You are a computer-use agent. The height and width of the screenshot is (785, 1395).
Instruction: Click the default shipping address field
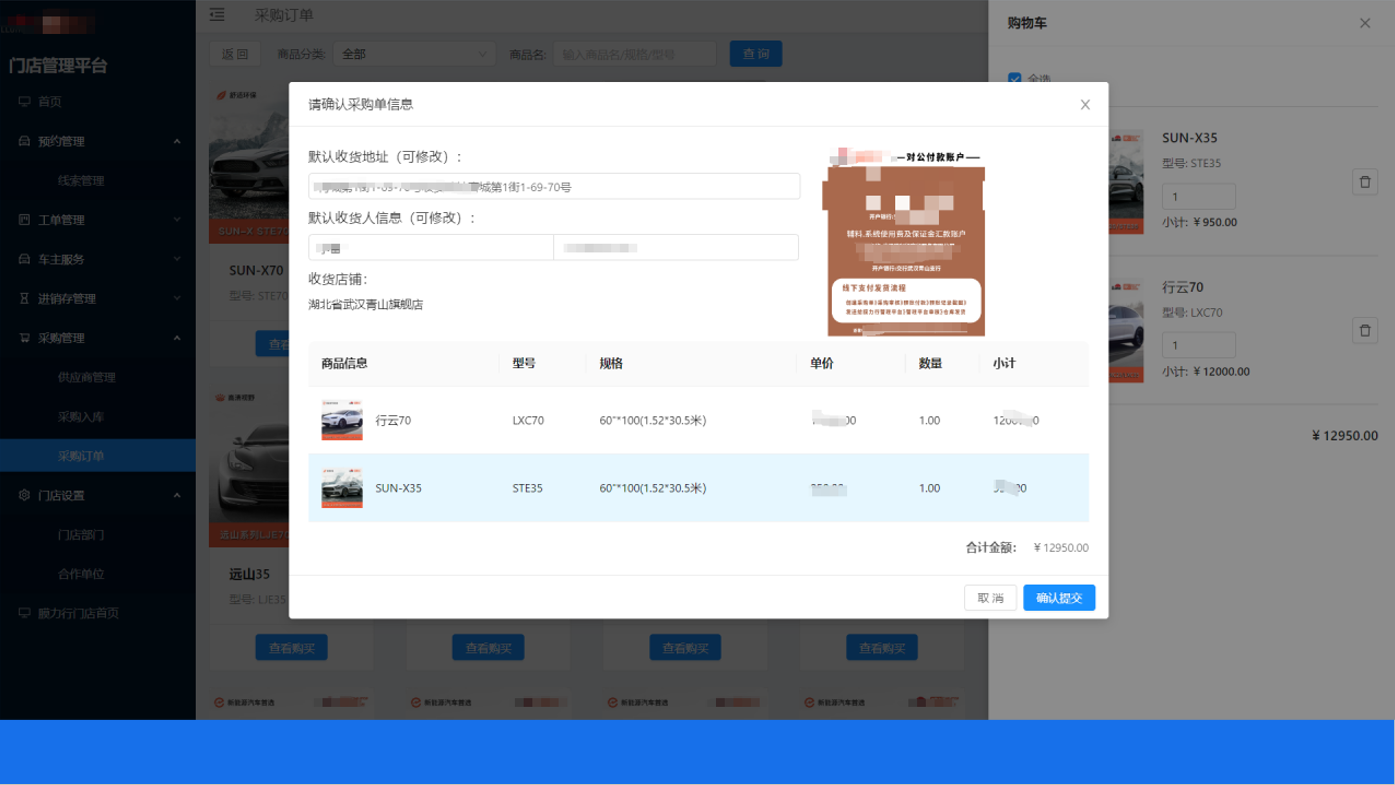pyautogui.click(x=554, y=187)
